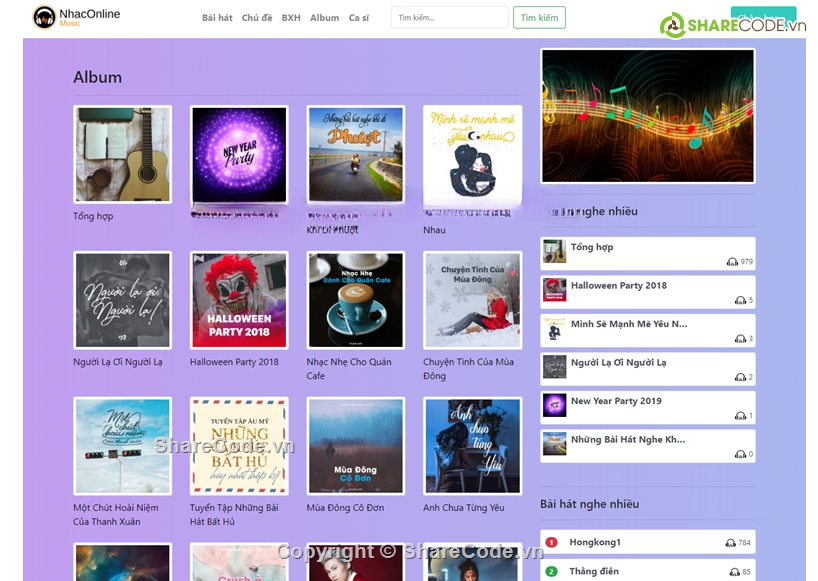Click headphone icon in sidebar Halloween Party 2018 row
The width and height of the screenshot is (818, 581).
point(740,300)
